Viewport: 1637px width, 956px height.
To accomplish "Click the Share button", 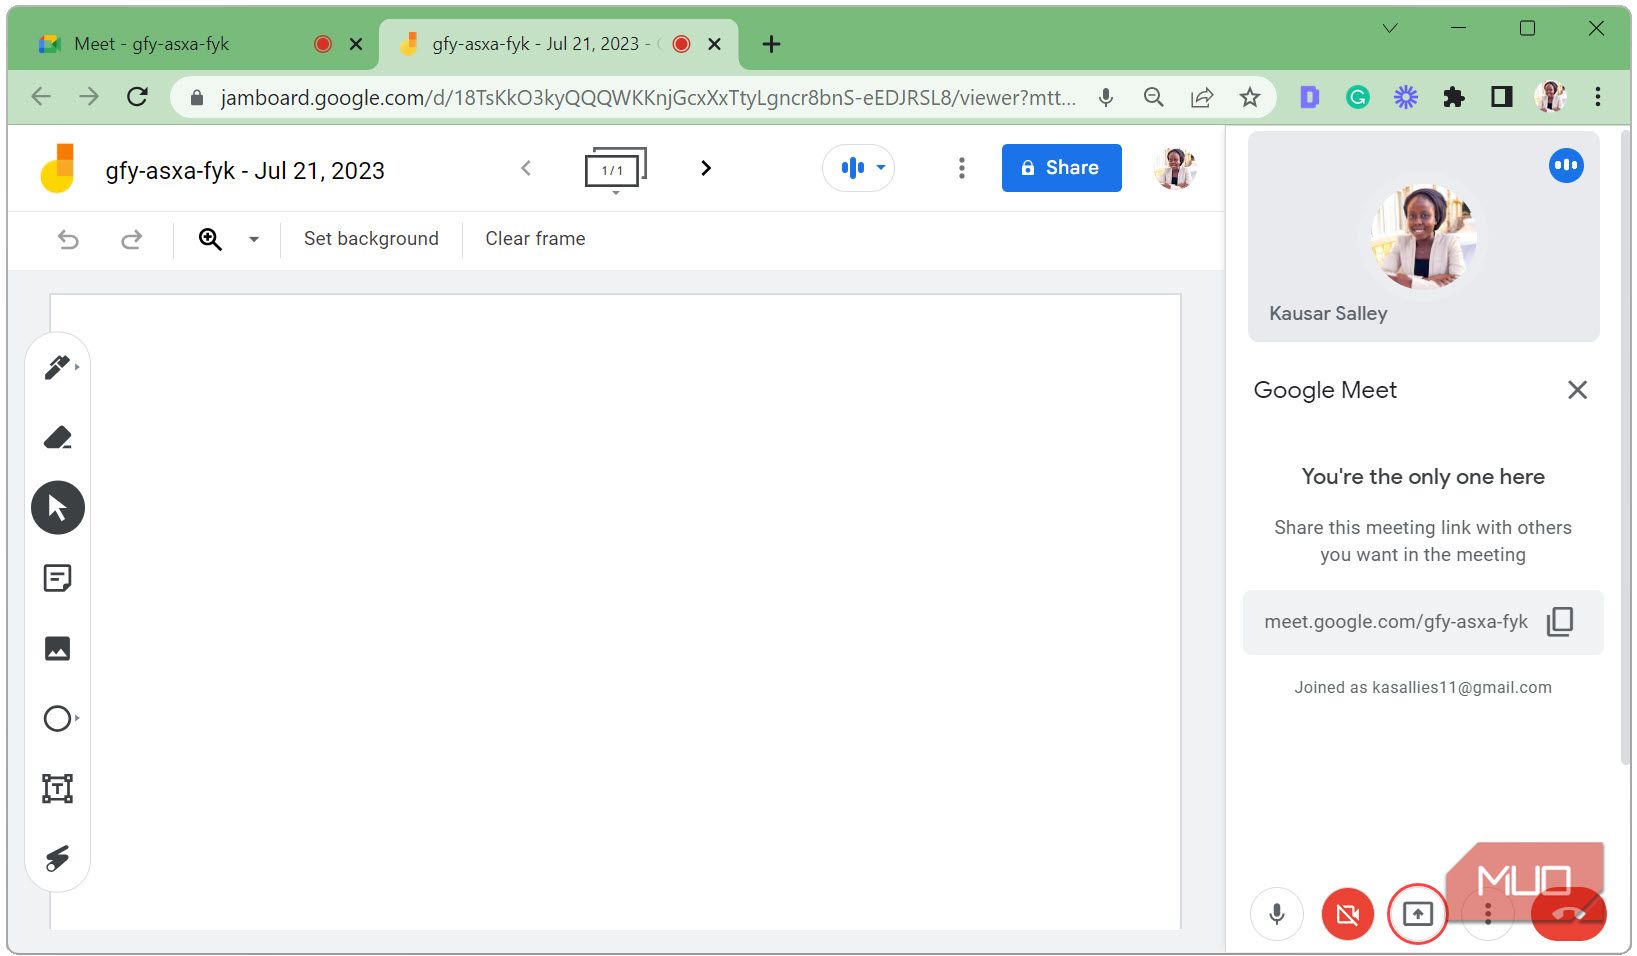I will coord(1061,167).
